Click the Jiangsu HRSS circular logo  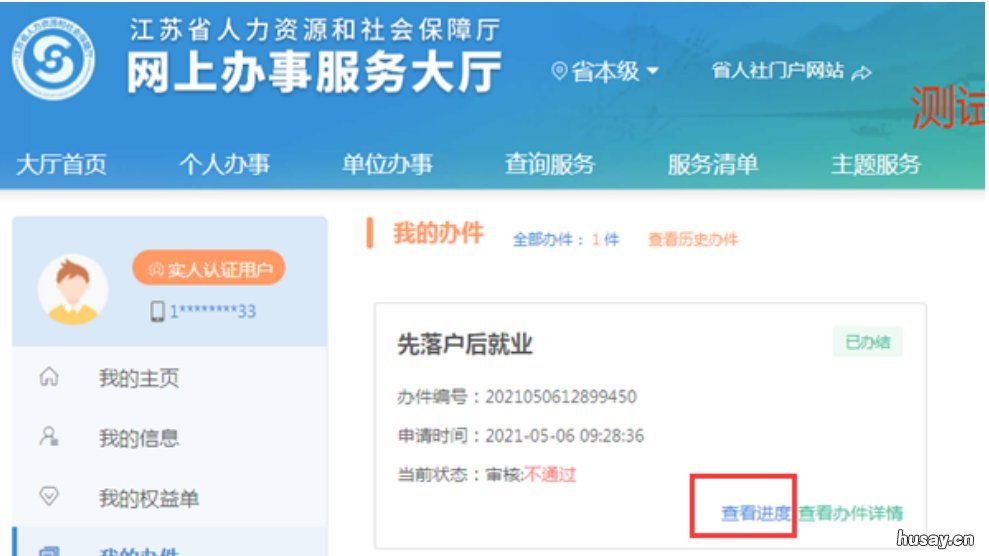(x=54, y=59)
